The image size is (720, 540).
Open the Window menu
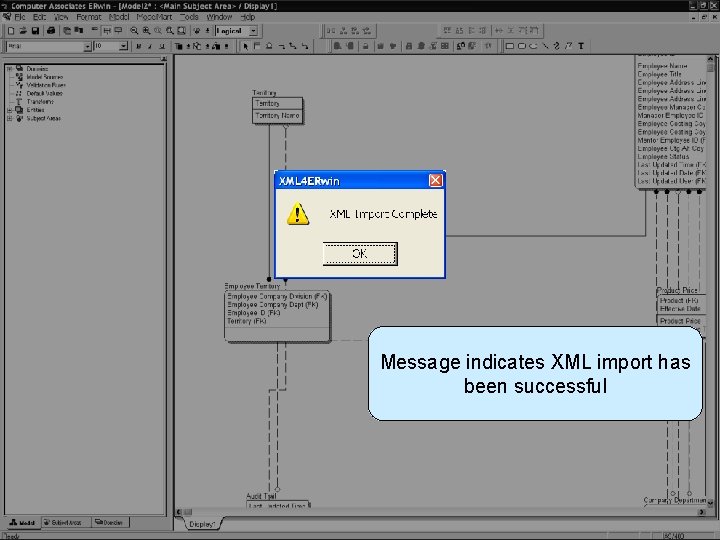[x=219, y=17]
